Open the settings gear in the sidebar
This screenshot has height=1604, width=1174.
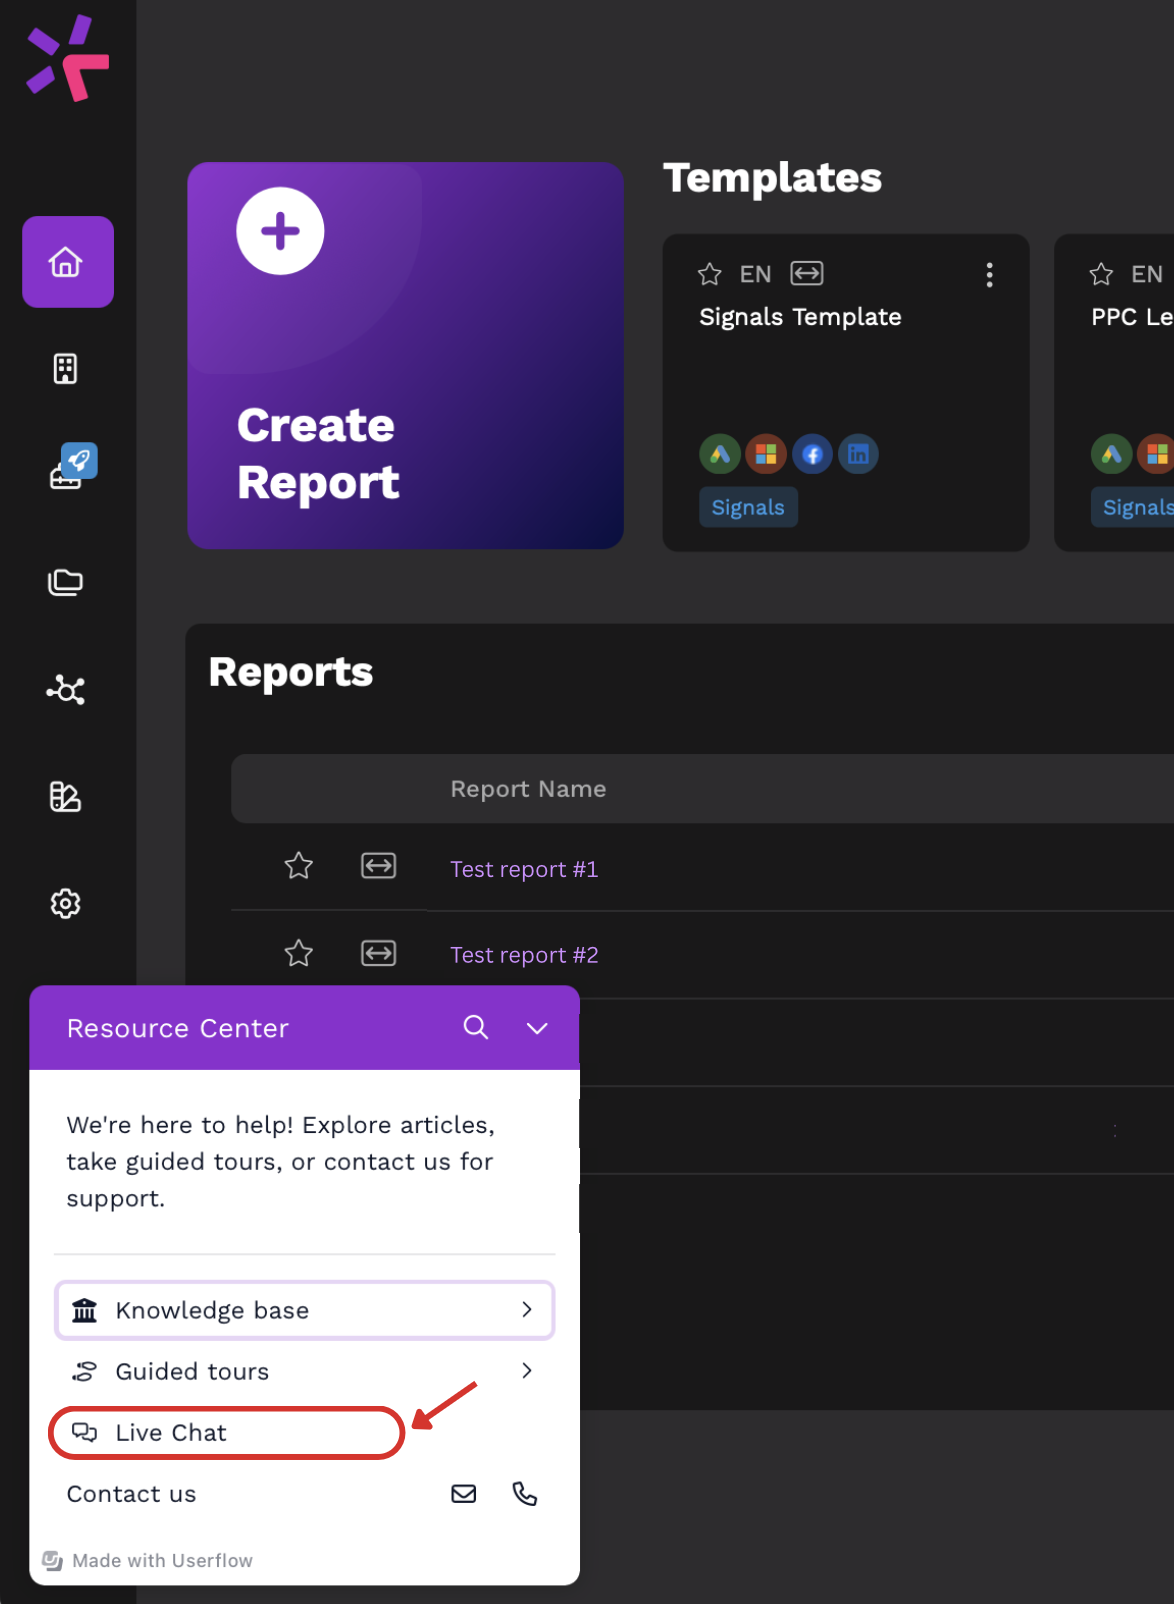pos(66,904)
